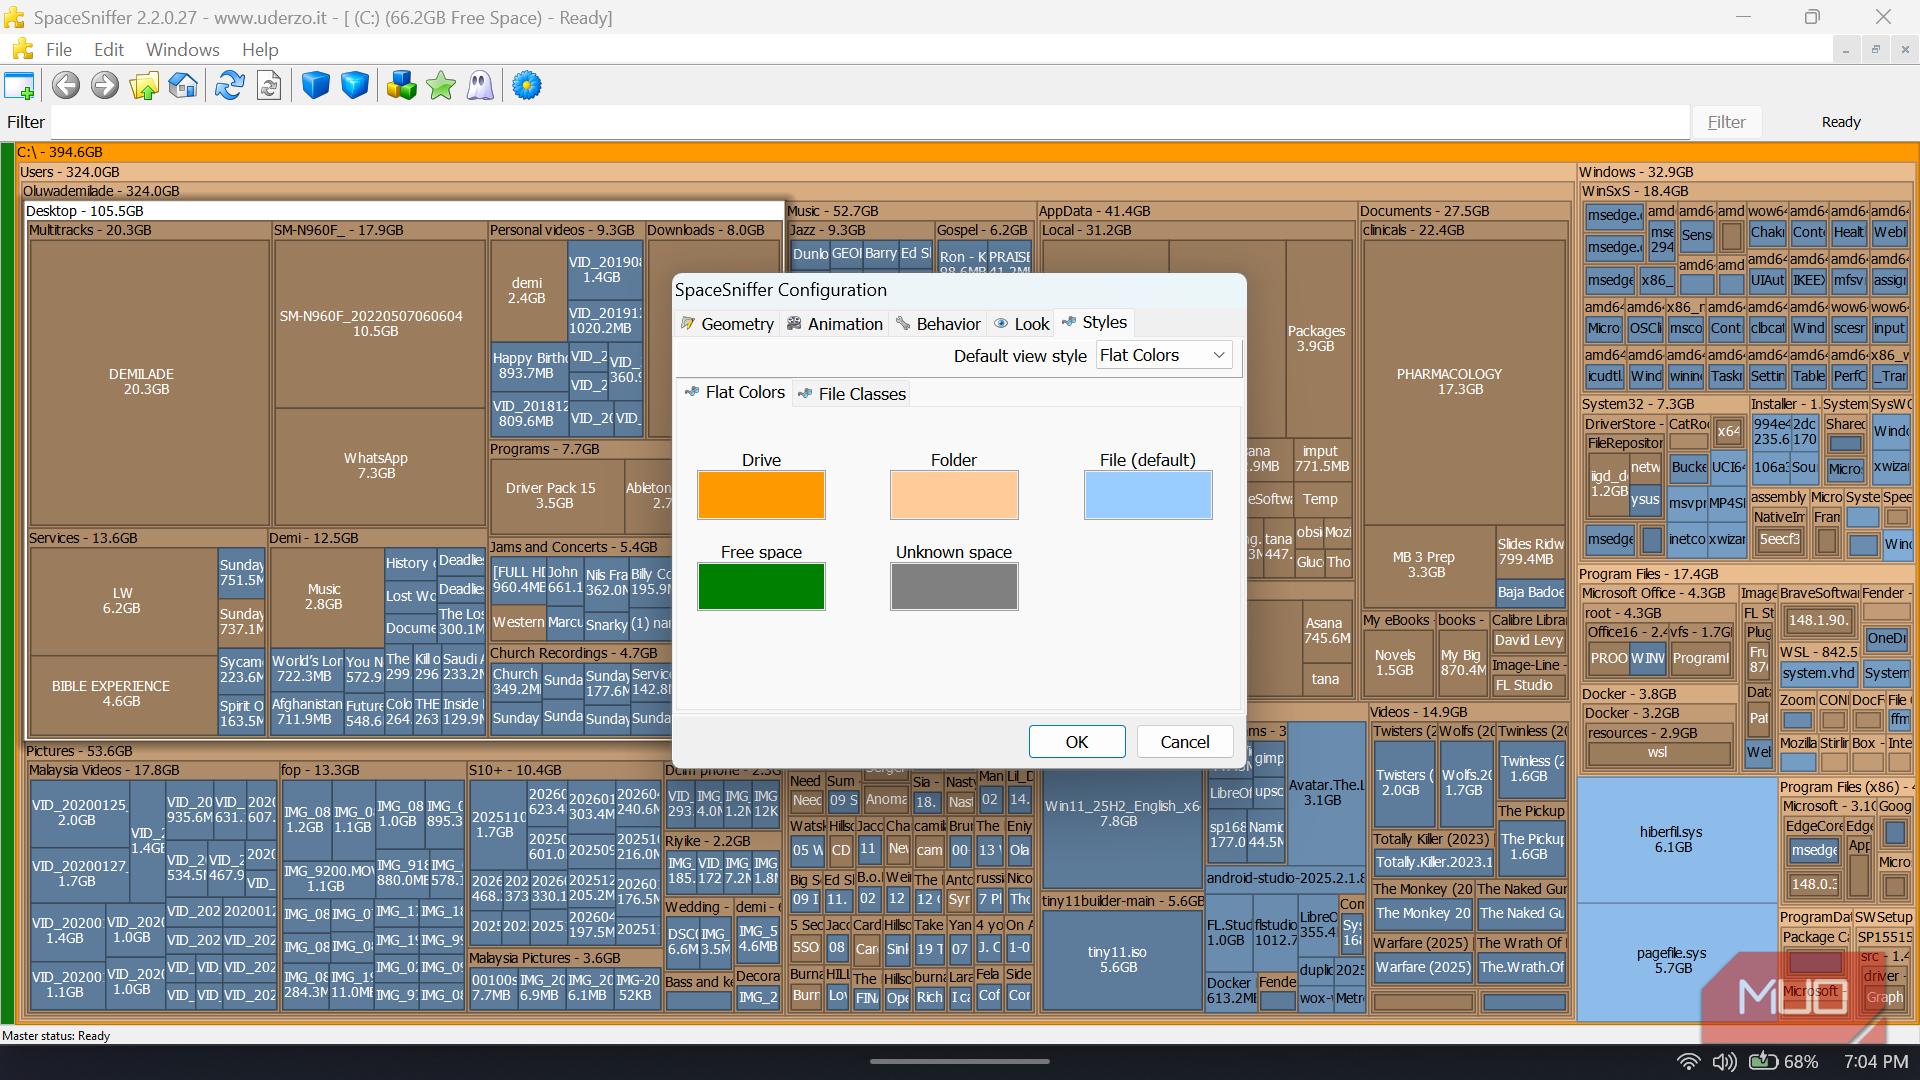The image size is (1920, 1080).
Task: Pick the light blue File (default) swatch
Action: (x=1148, y=495)
